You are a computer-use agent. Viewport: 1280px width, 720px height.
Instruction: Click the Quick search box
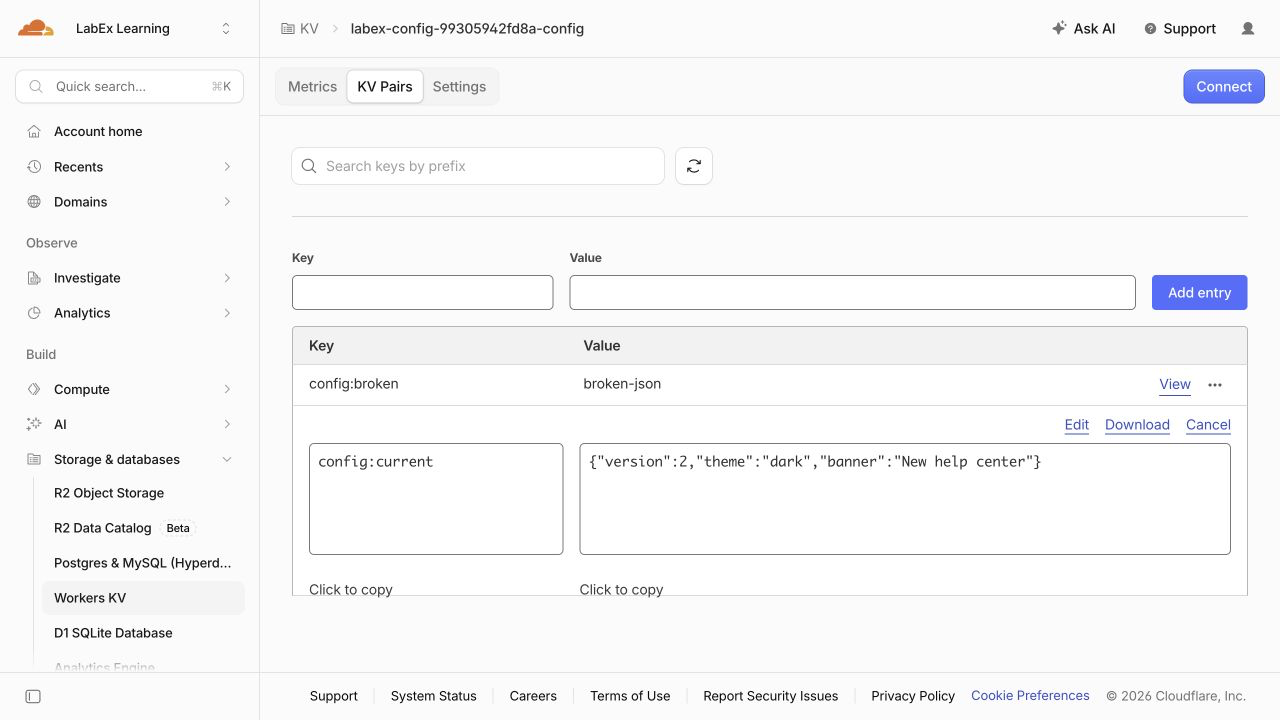[x=129, y=87]
